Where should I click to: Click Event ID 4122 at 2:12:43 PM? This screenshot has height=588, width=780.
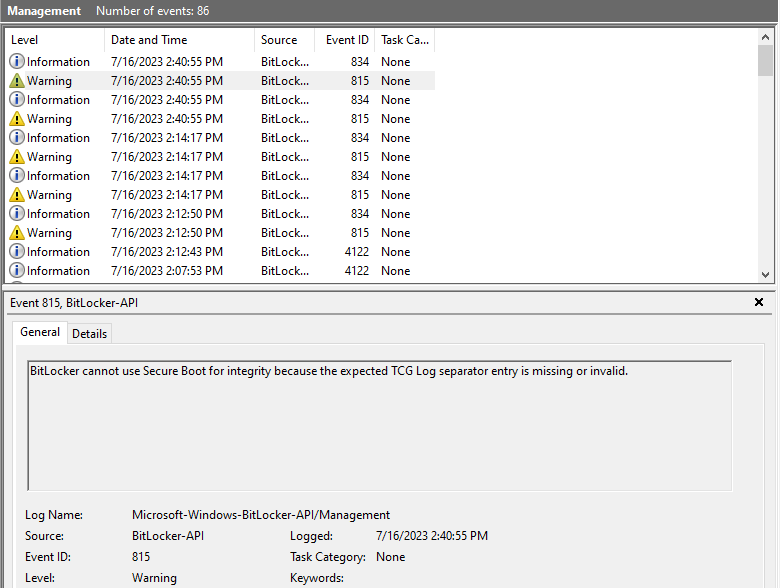click(x=357, y=252)
